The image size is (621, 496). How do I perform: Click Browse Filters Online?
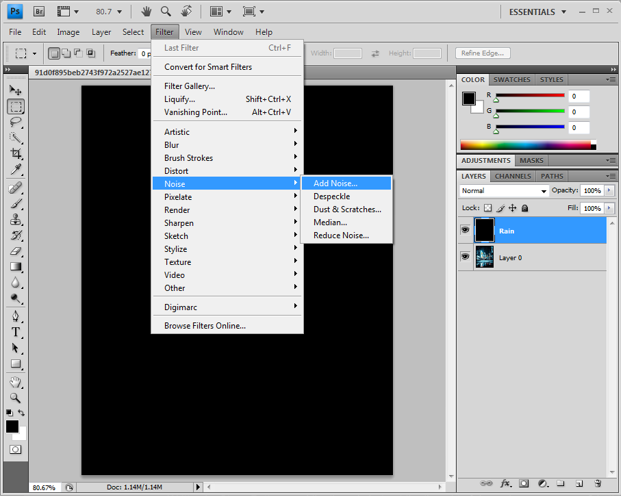205,326
